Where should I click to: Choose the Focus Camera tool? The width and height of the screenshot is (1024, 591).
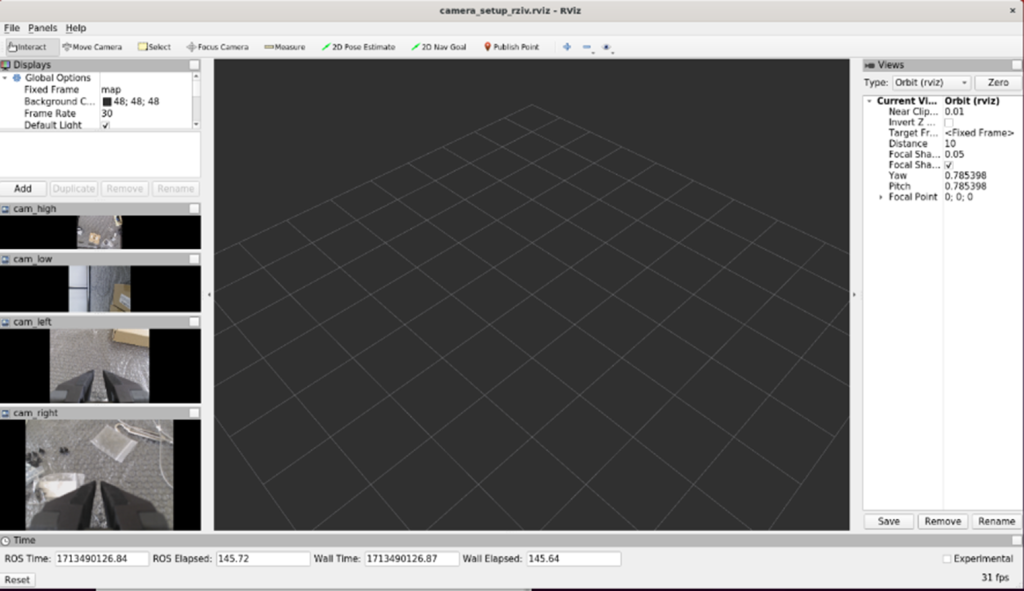point(217,47)
